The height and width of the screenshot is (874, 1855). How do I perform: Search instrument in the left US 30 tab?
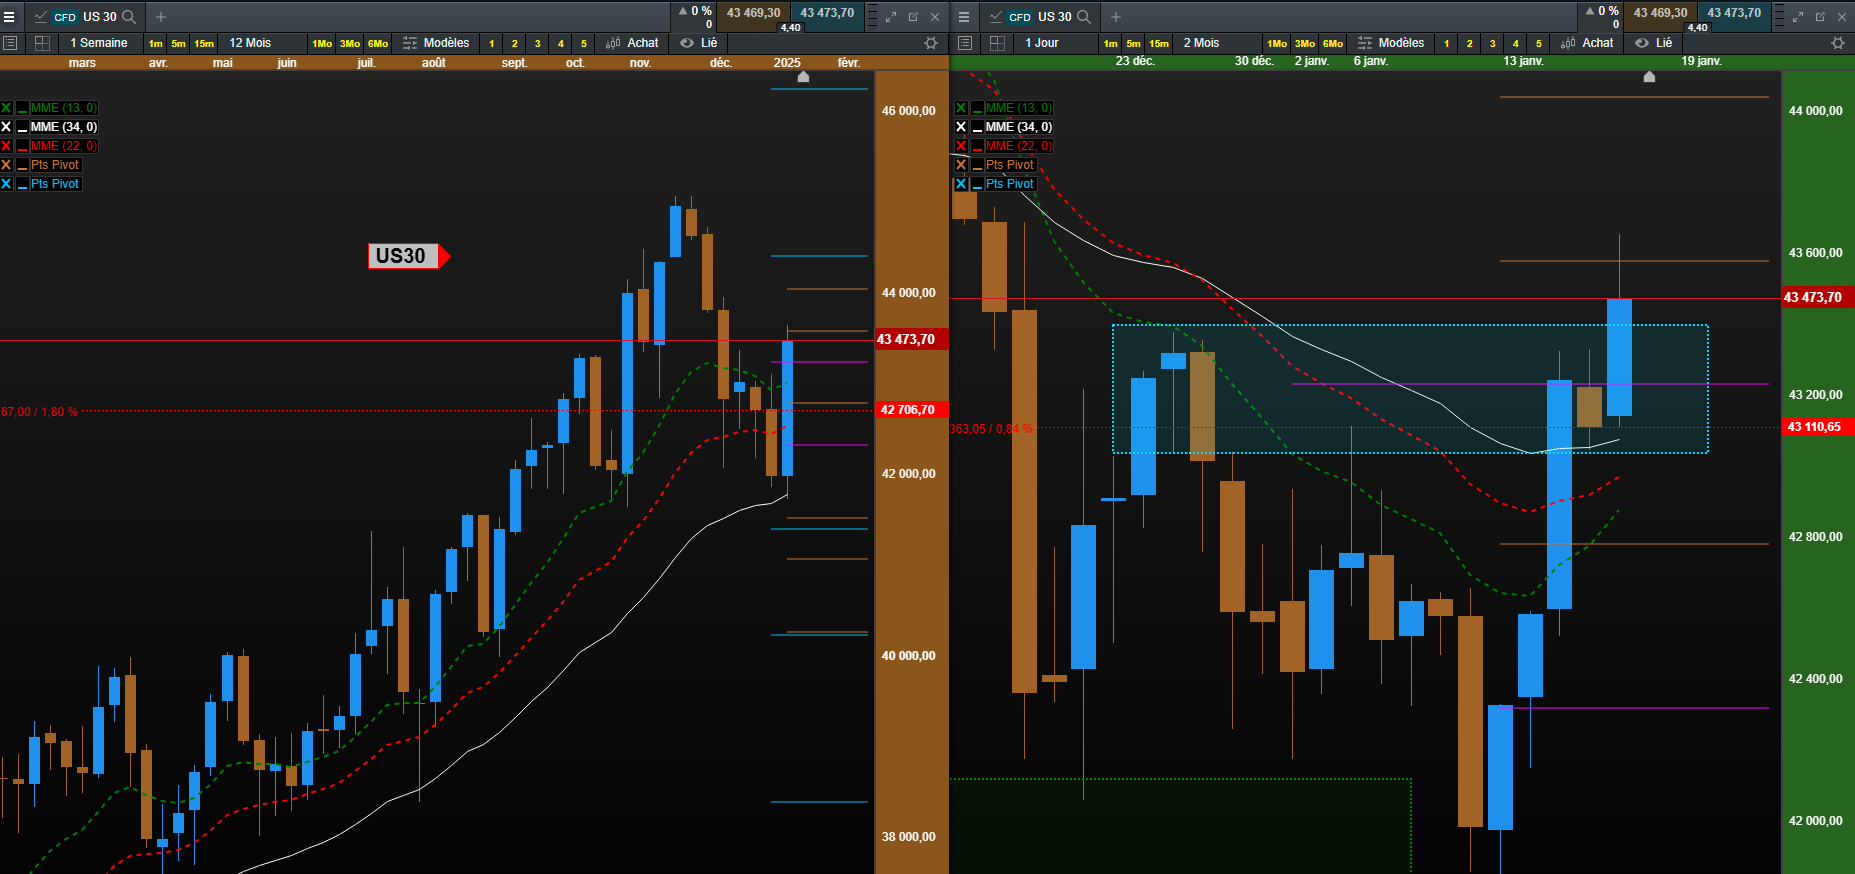(129, 17)
